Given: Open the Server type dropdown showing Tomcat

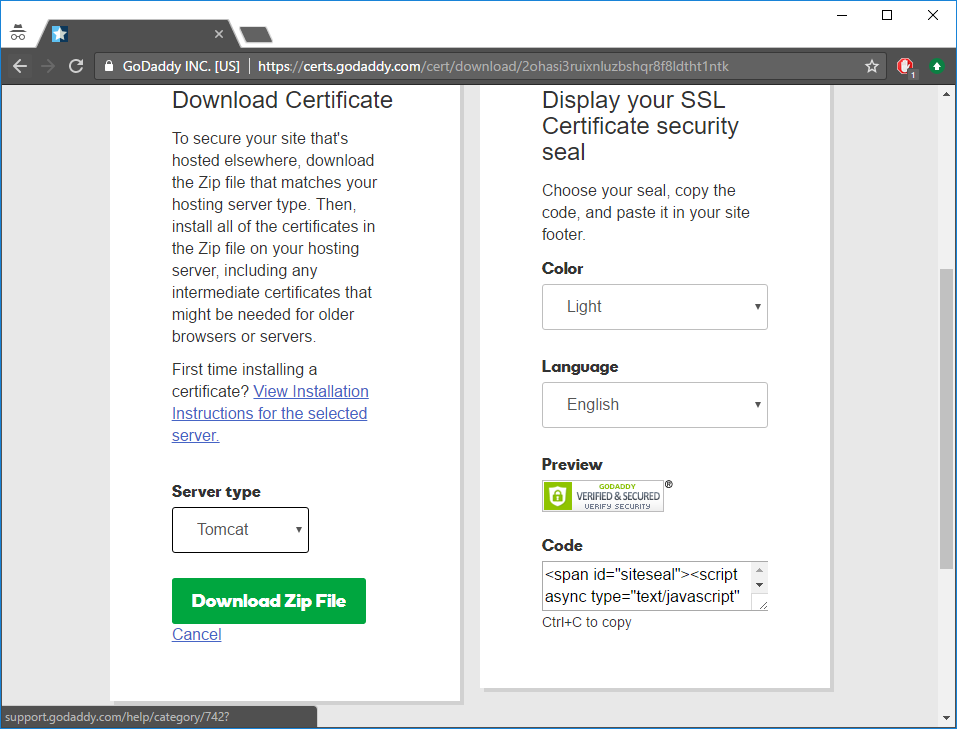Looking at the screenshot, I should (240, 530).
